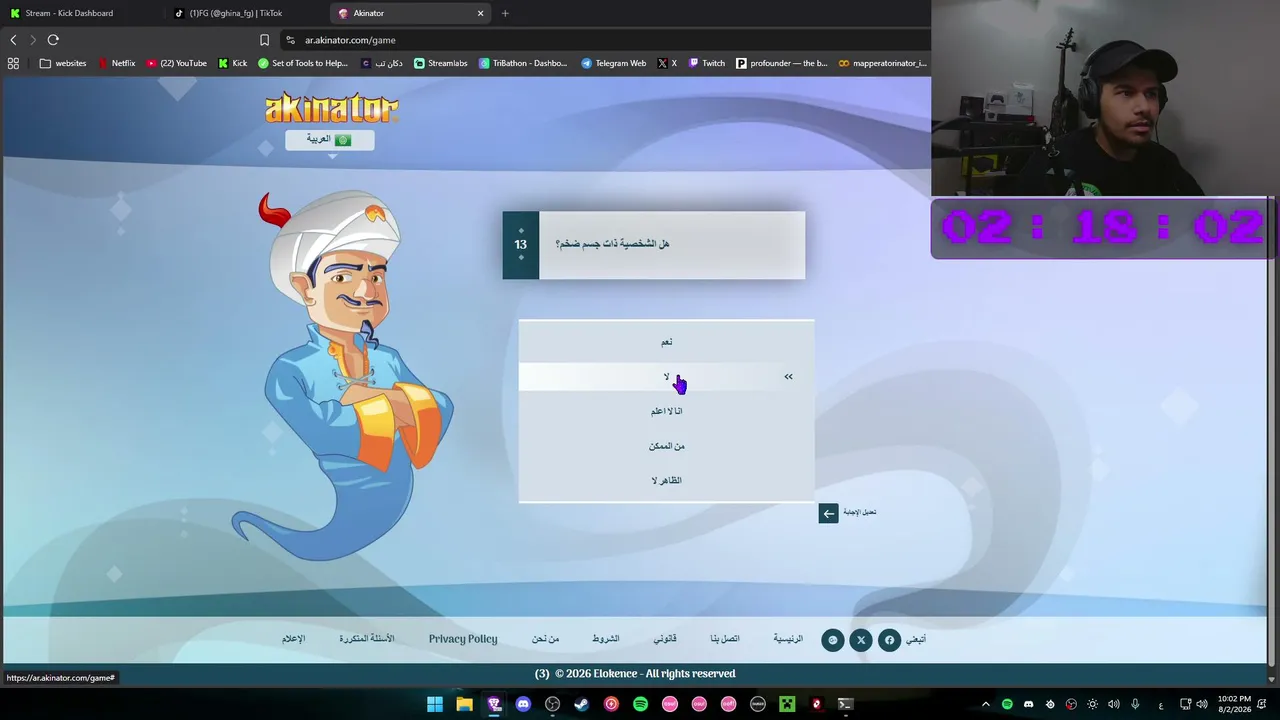Viewport: 1280px width, 720px height.
Task: Open the العربية language selector
Action: tap(329, 140)
